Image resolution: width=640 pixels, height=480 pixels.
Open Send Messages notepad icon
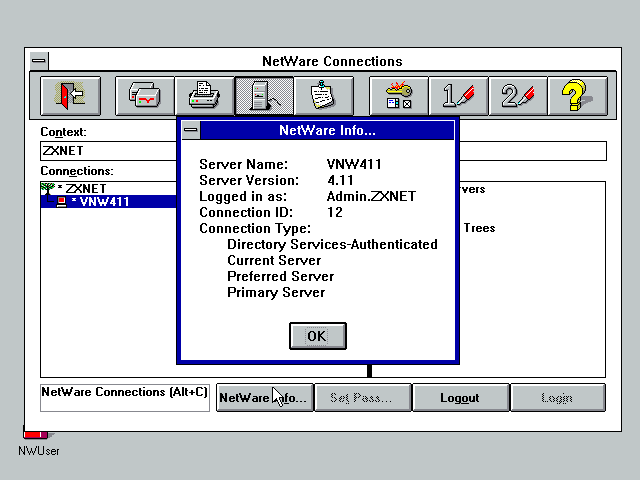coord(324,96)
